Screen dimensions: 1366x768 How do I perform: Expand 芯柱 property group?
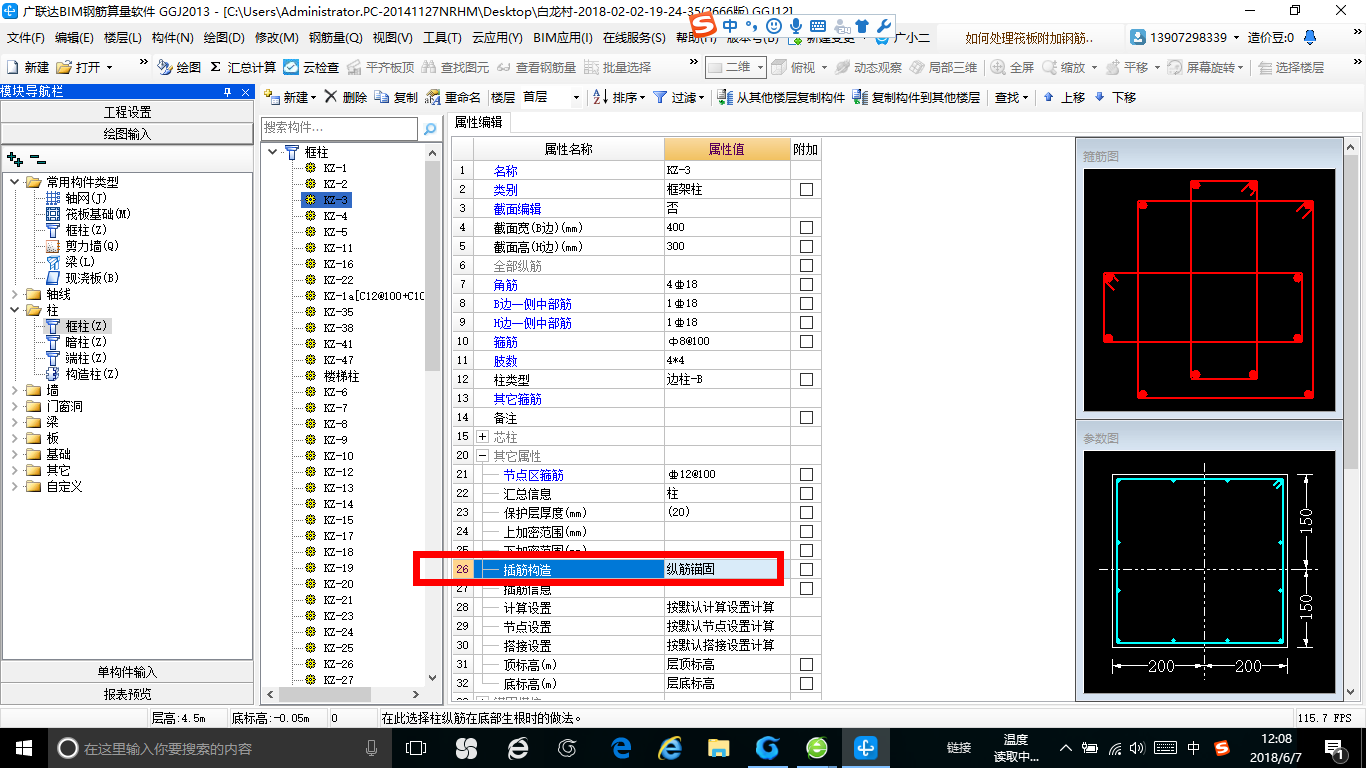483,437
